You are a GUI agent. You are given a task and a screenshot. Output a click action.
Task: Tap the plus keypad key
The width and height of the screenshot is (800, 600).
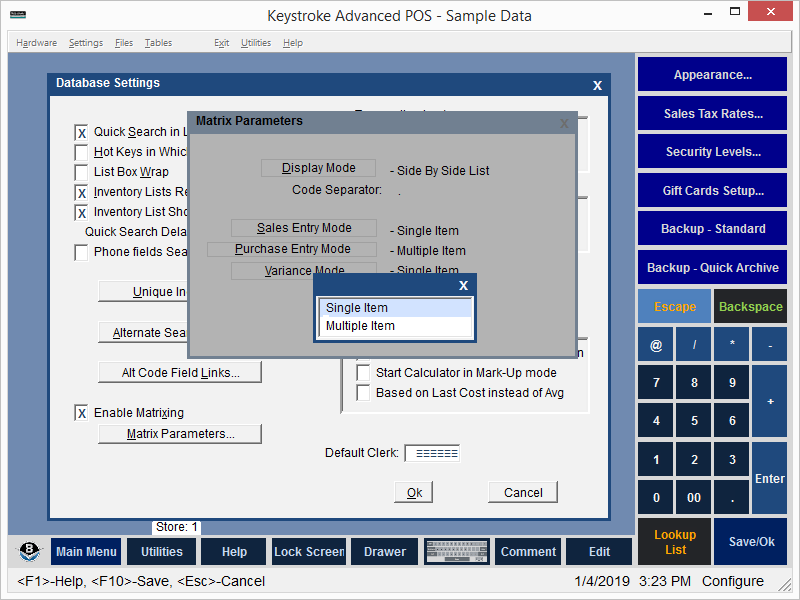770,402
